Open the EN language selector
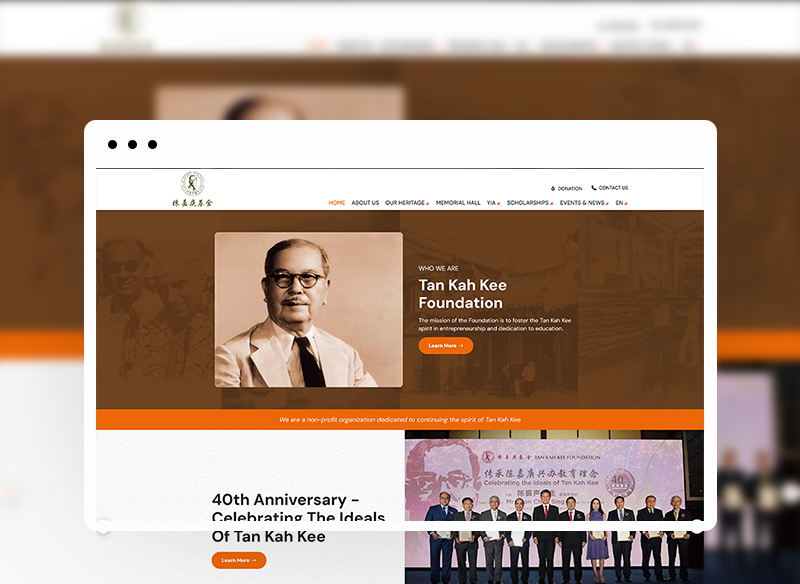Image resolution: width=800 pixels, height=584 pixels. pyautogui.click(x=621, y=203)
